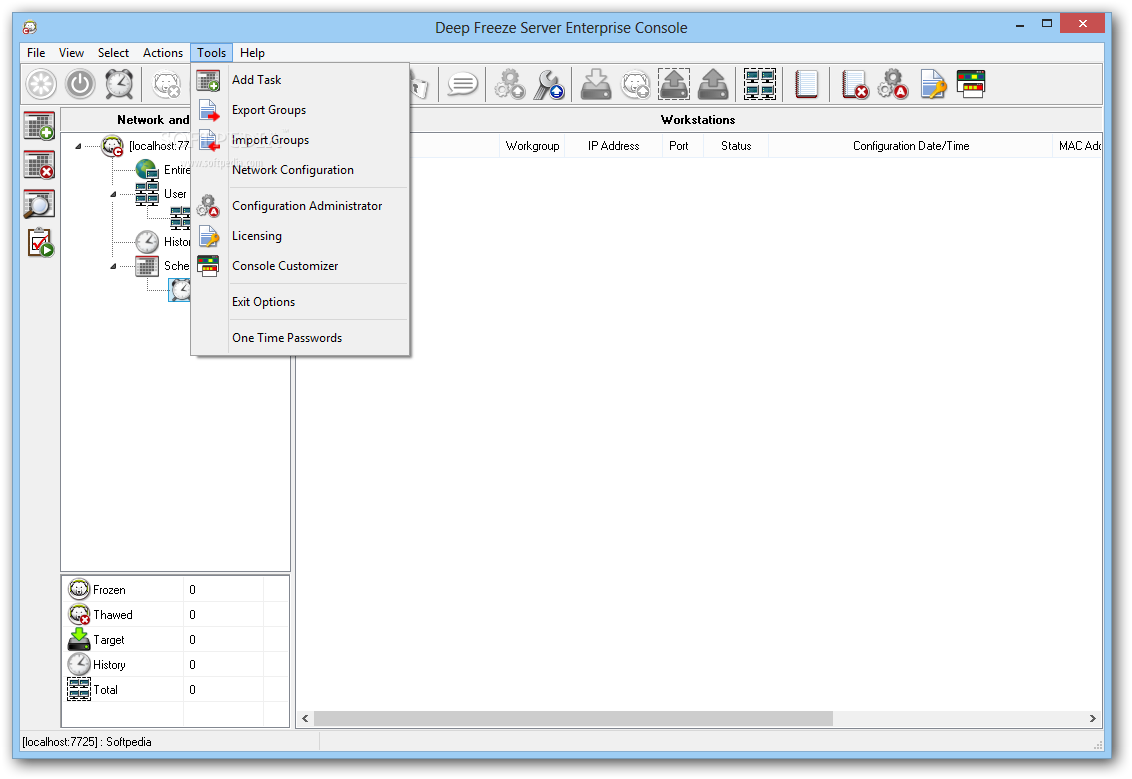This screenshot has height=779, width=1132.
Task: Click sidebar clipboard with play arrow icon
Action: [40, 243]
